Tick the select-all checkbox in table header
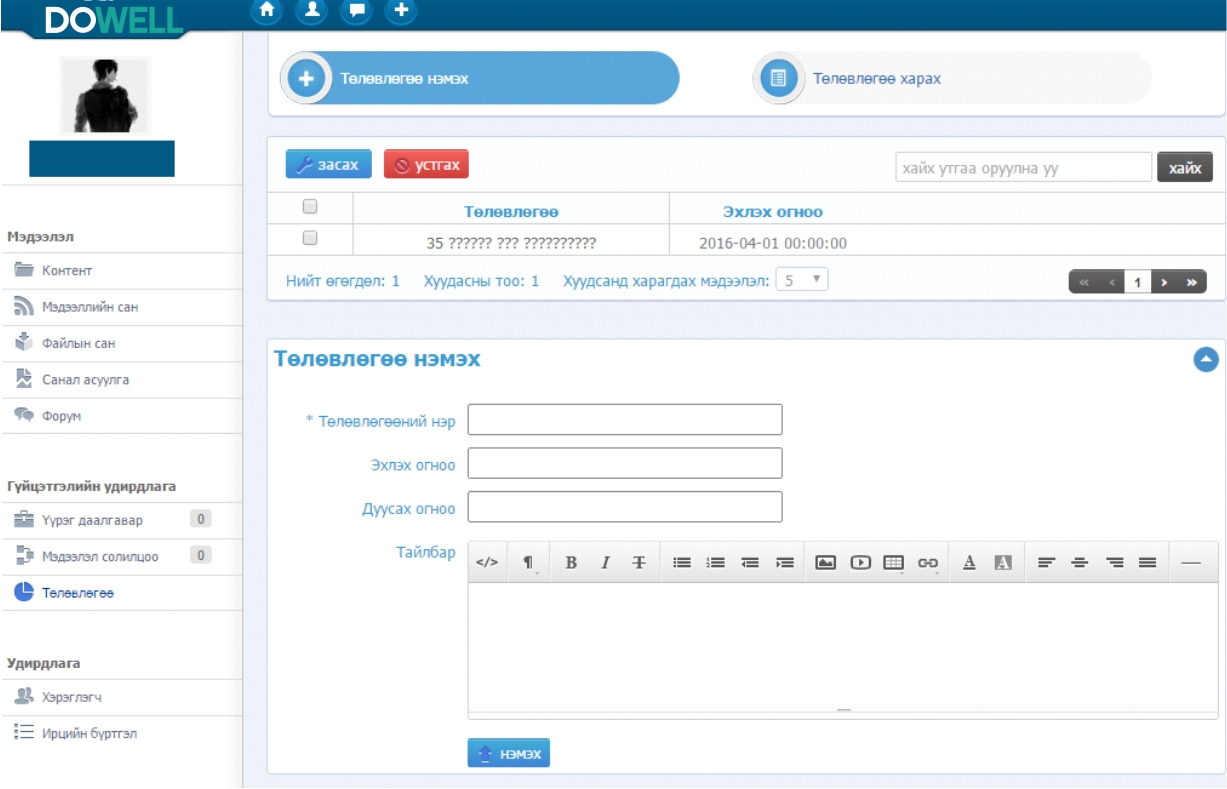The height and width of the screenshot is (789, 1227). pos(310,207)
